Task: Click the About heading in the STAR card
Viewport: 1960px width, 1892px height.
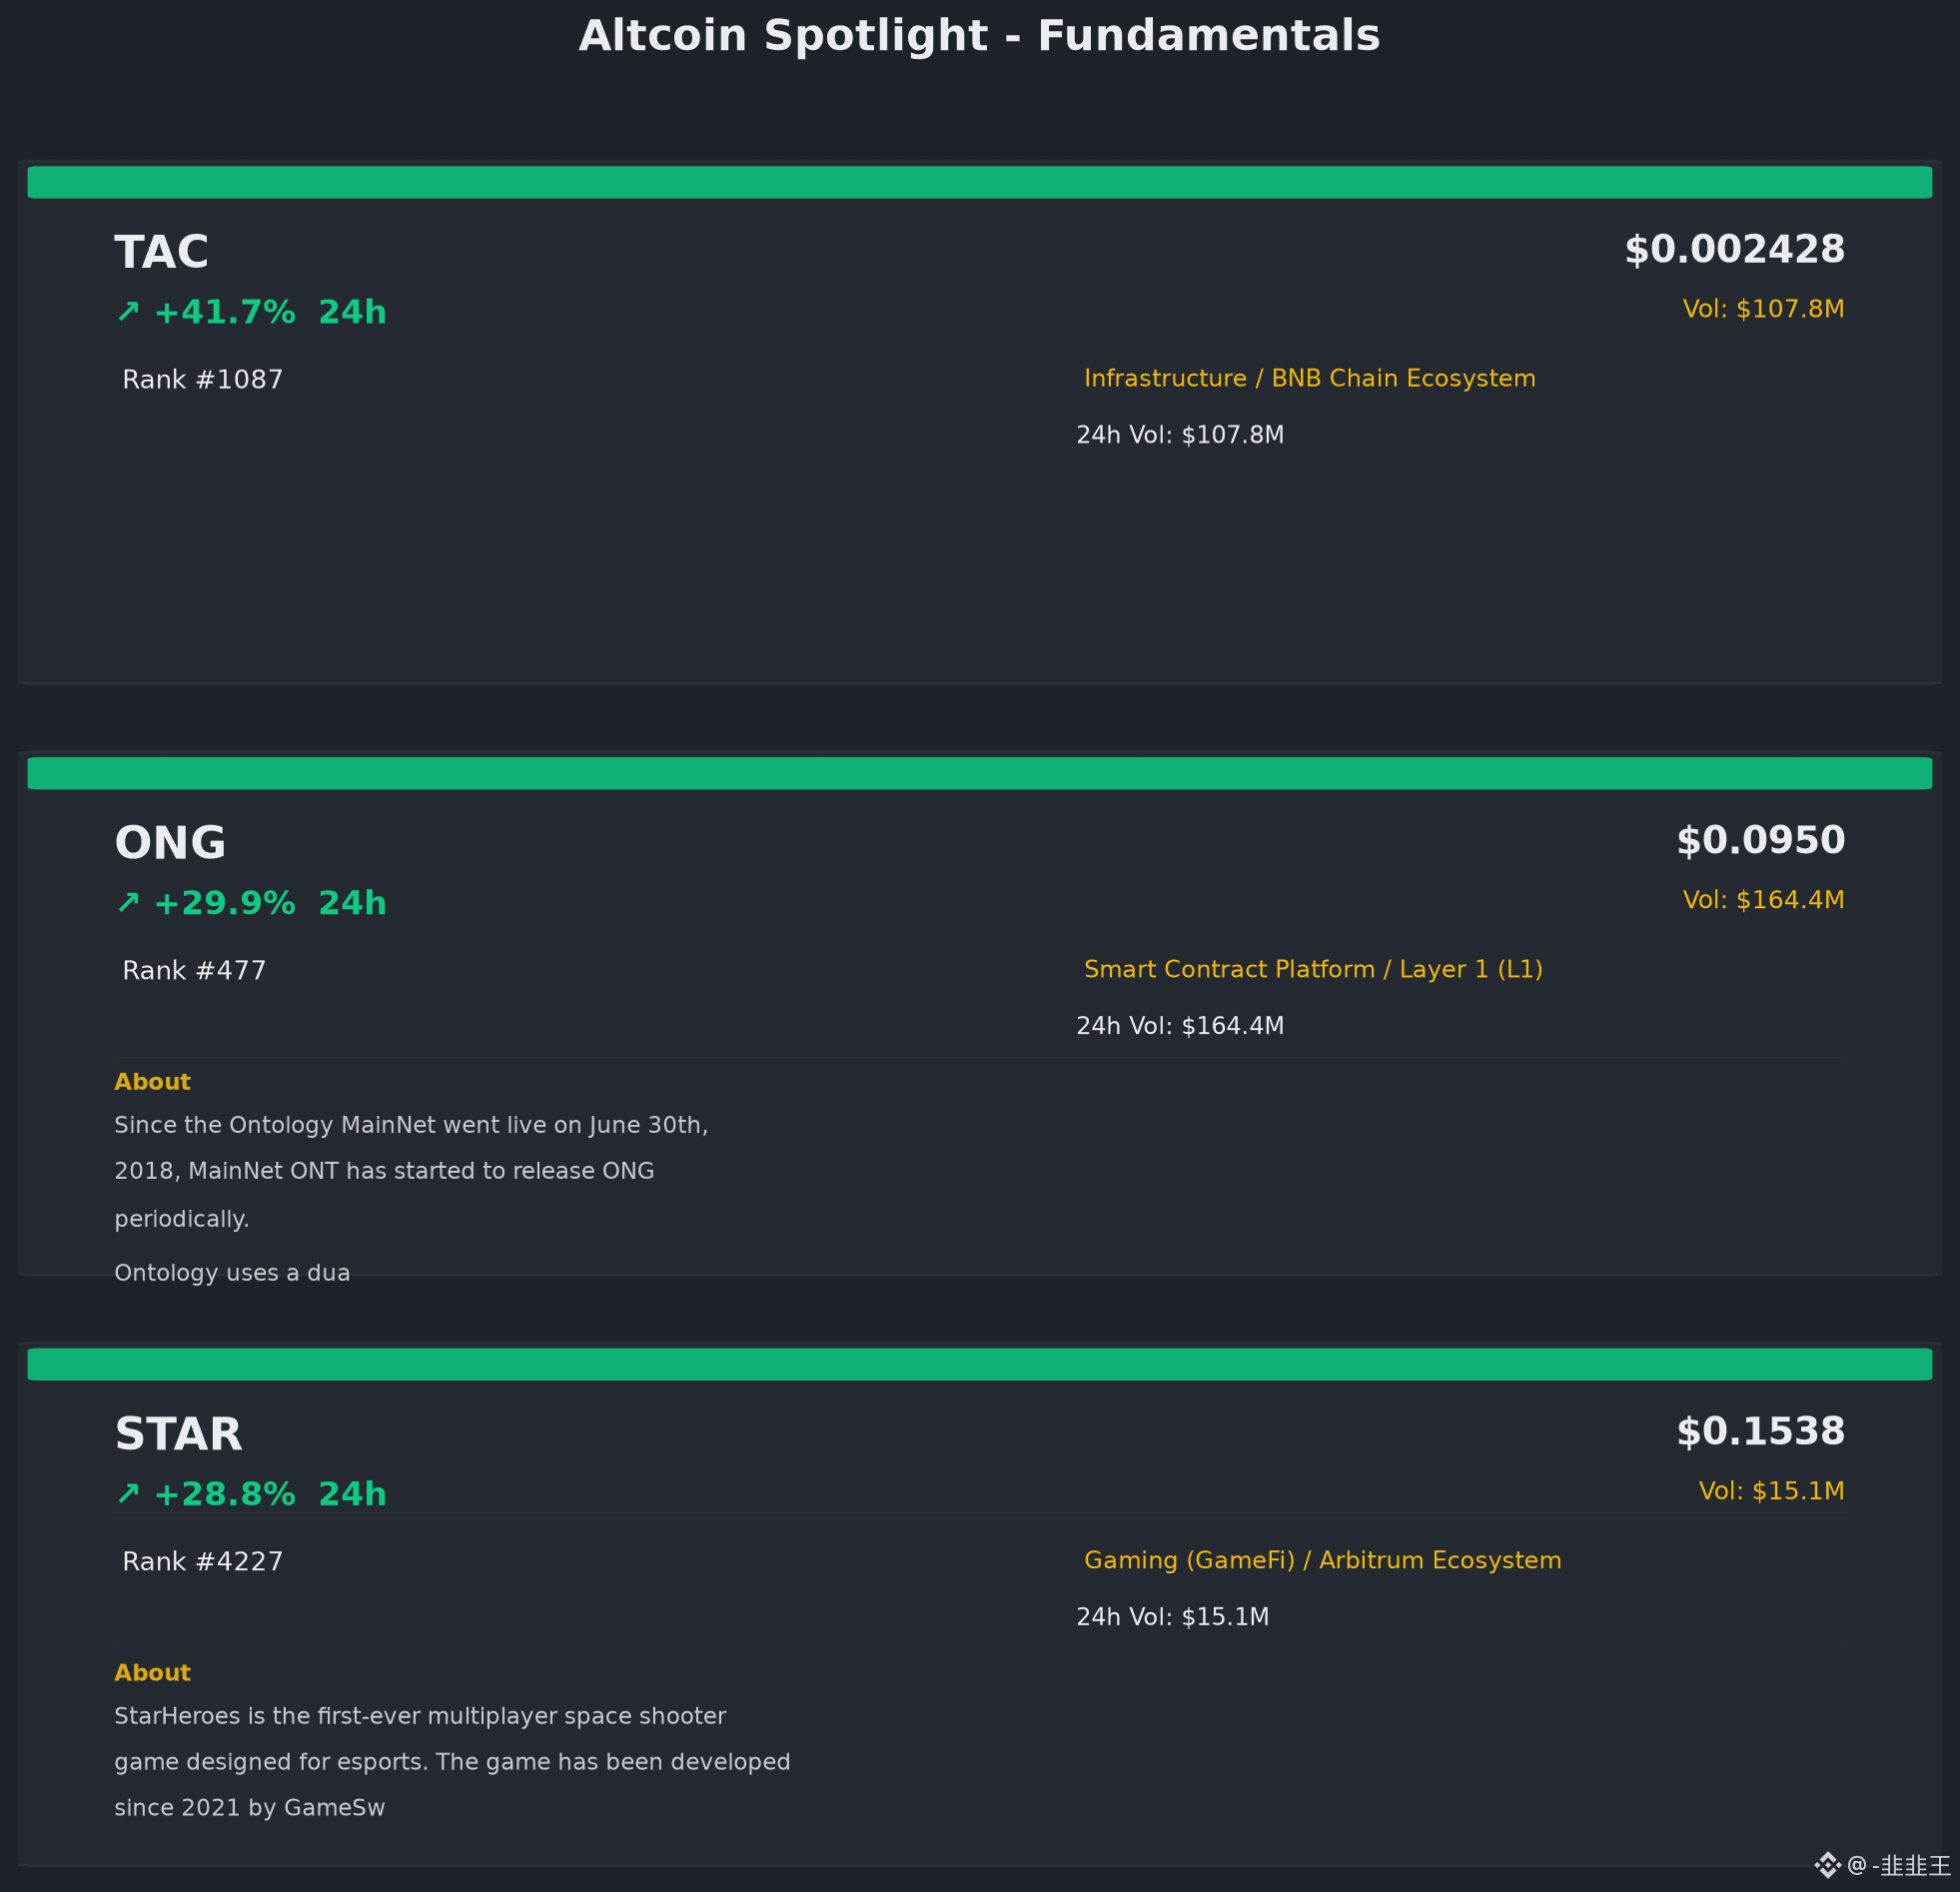Action: [x=152, y=1673]
